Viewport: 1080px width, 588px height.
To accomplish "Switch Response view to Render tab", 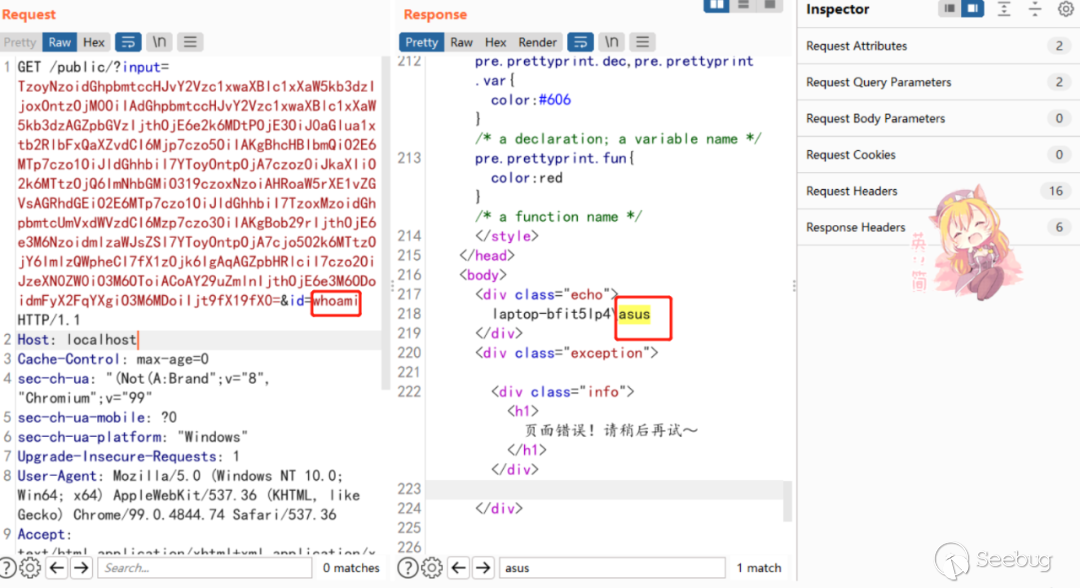I will (538, 42).
